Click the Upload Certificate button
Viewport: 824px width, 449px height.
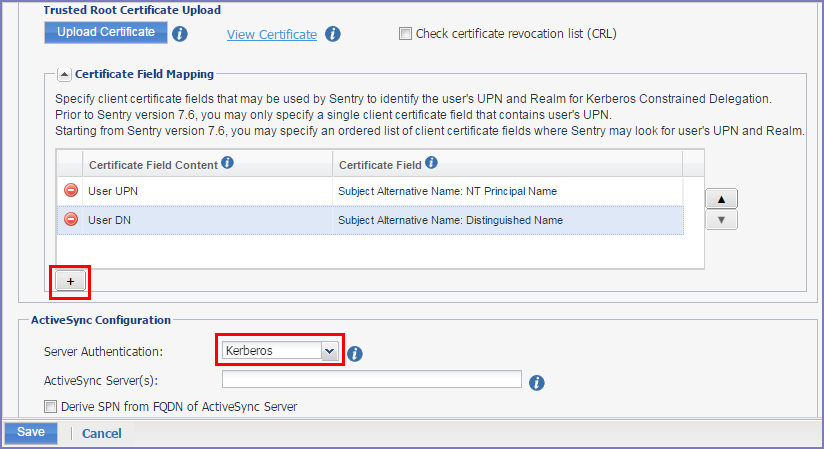click(x=104, y=32)
